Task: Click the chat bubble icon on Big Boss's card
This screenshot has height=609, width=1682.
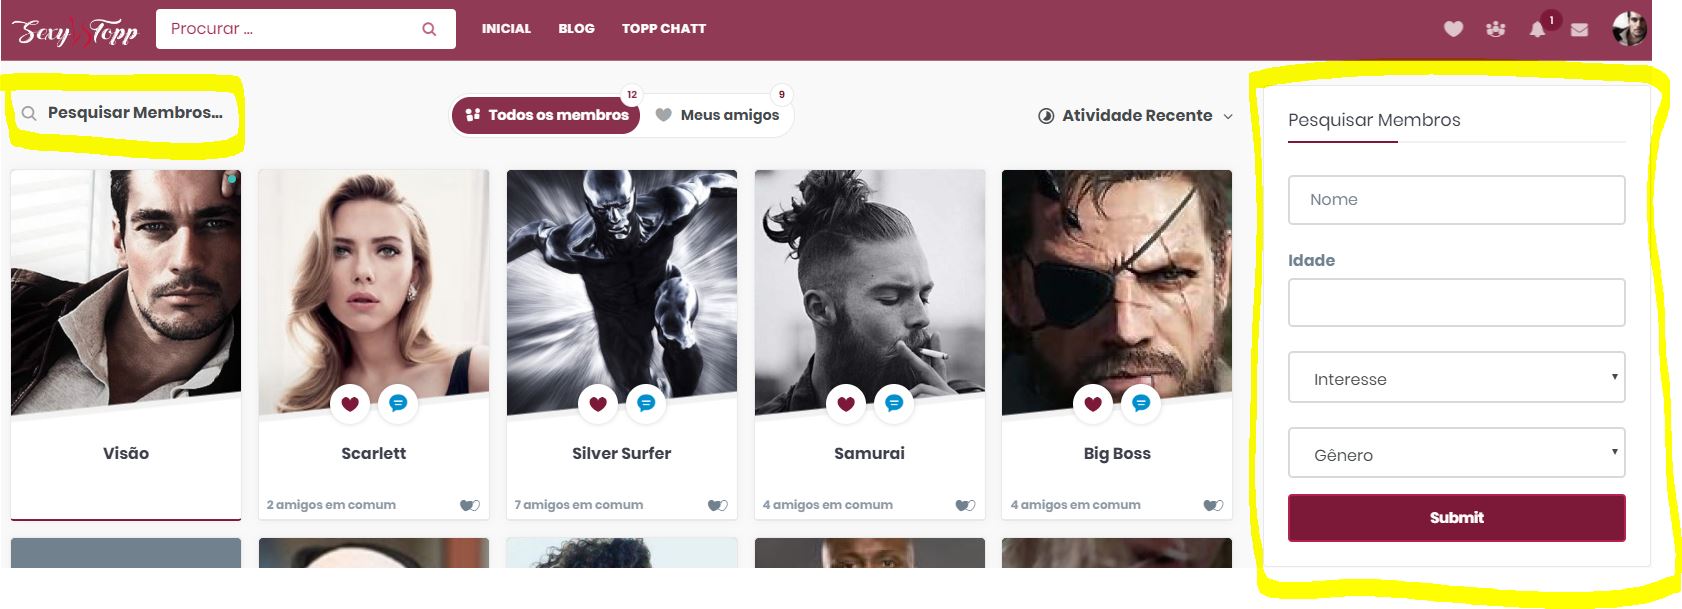Action: point(1141,403)
